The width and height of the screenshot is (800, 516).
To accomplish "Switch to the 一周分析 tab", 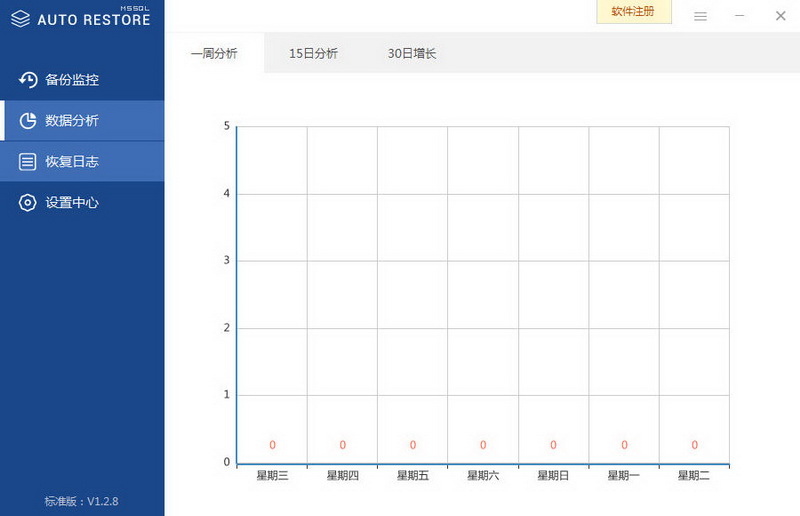I will (214, 53).
